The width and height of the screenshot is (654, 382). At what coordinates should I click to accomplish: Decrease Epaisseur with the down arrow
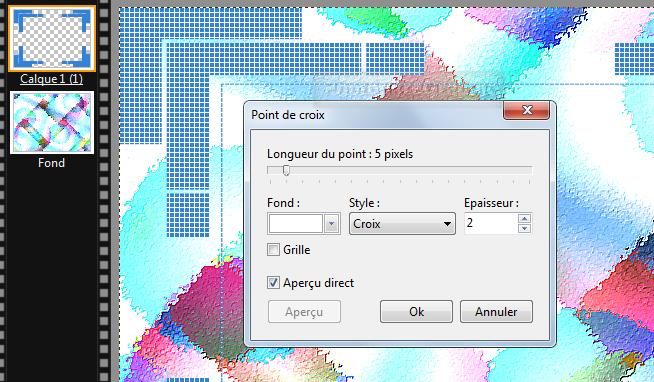tap(524, 228)
